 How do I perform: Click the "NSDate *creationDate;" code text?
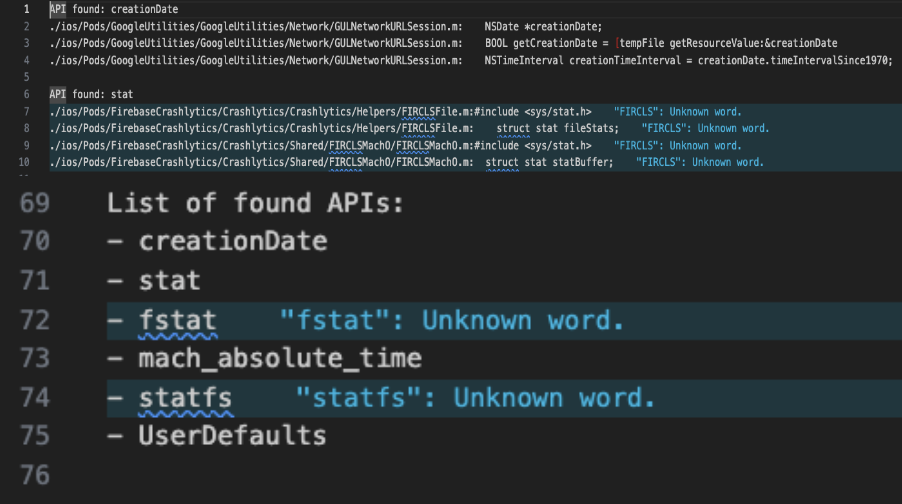543,26
